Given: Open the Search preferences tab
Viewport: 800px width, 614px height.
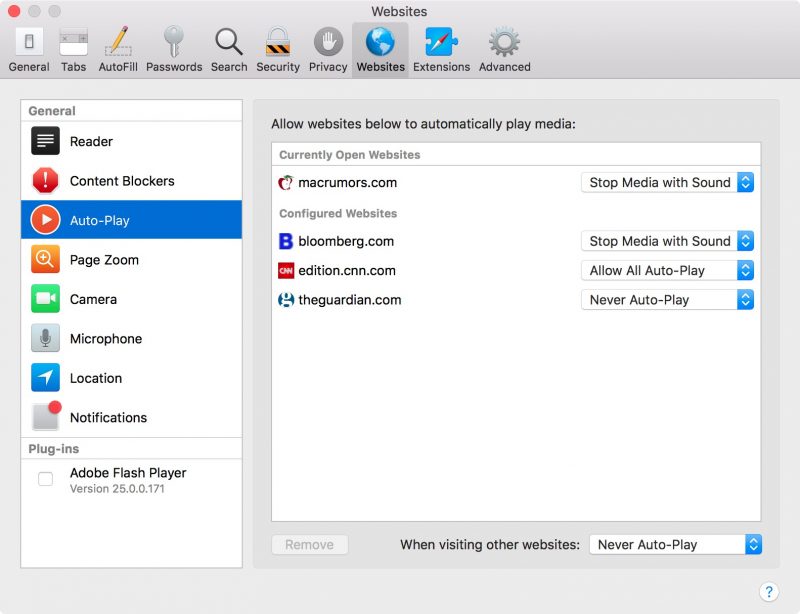Looking at the screenshot, I should (229, 50).
